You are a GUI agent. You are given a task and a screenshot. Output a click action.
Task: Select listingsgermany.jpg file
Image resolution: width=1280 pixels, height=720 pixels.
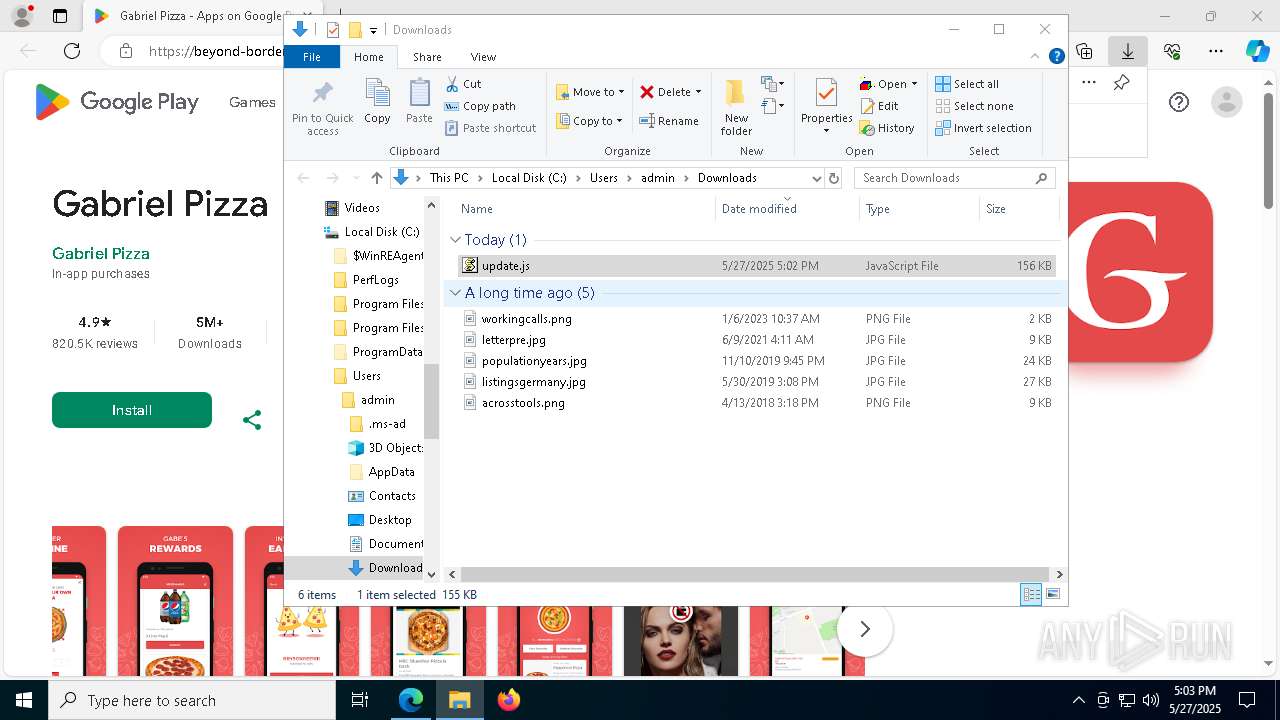(x=756, y=382)
